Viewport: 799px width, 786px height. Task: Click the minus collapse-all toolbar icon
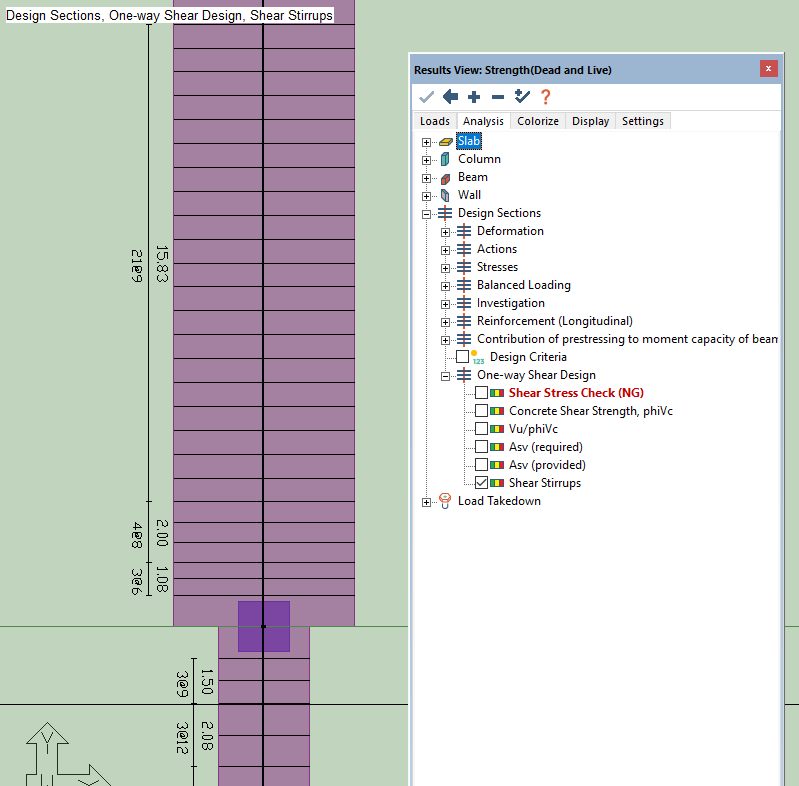497,97
